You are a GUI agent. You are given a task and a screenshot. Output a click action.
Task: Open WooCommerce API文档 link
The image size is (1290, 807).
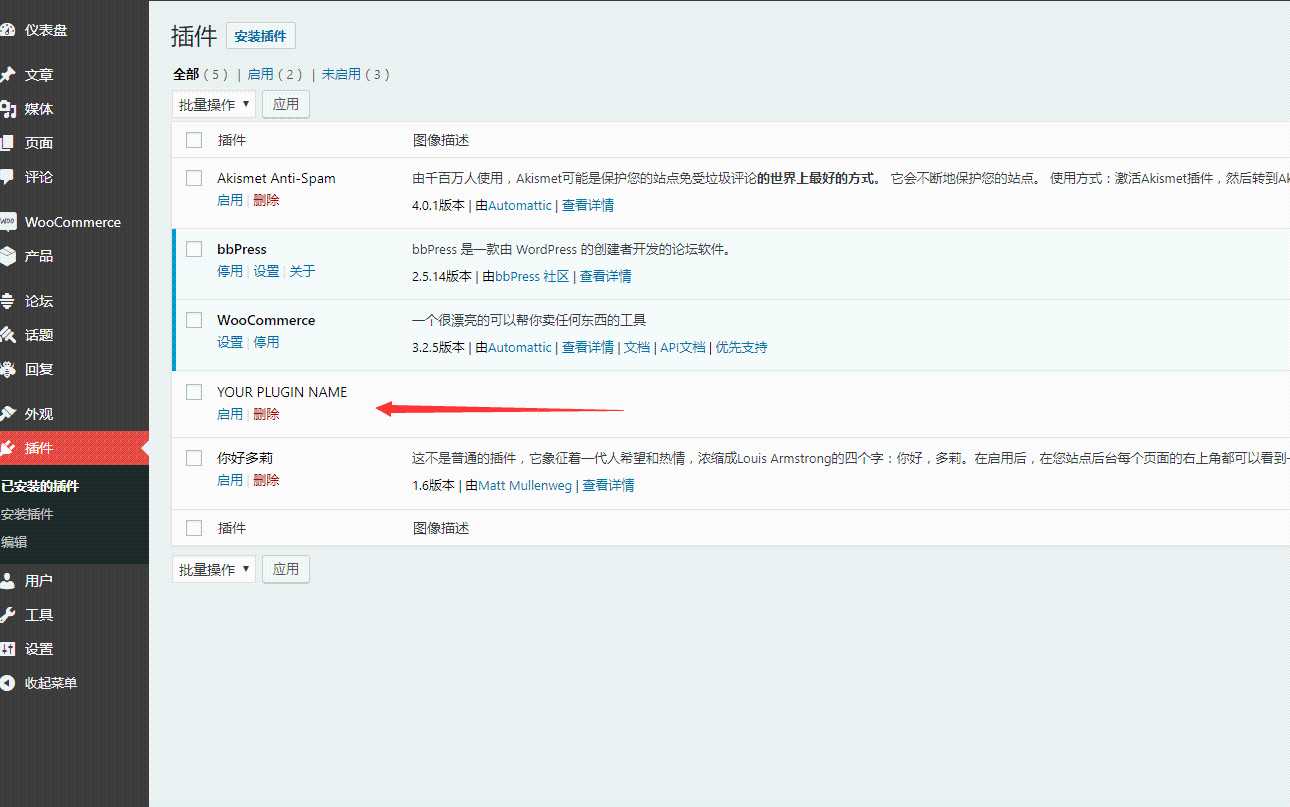[683, 347]
